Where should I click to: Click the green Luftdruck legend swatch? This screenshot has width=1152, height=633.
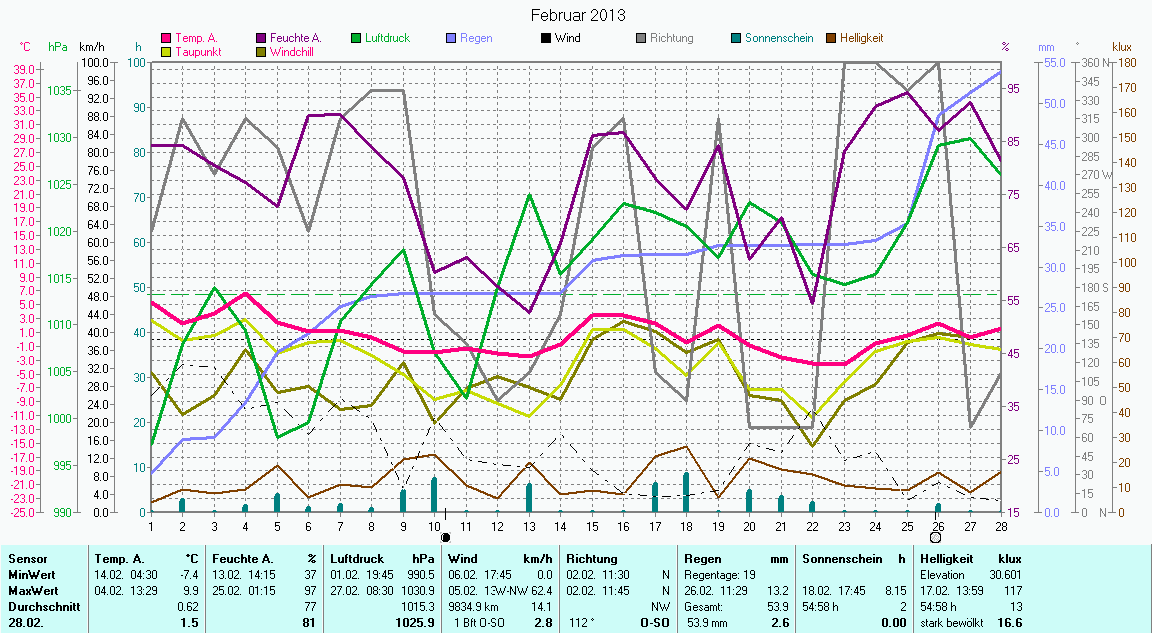356,38
